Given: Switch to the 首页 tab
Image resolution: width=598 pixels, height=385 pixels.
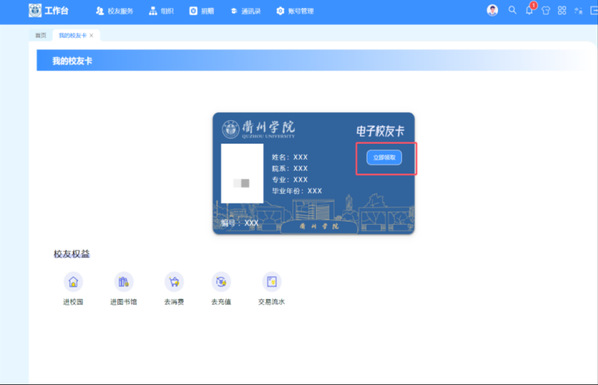Looking at the screenshot, I should (41, 35).
